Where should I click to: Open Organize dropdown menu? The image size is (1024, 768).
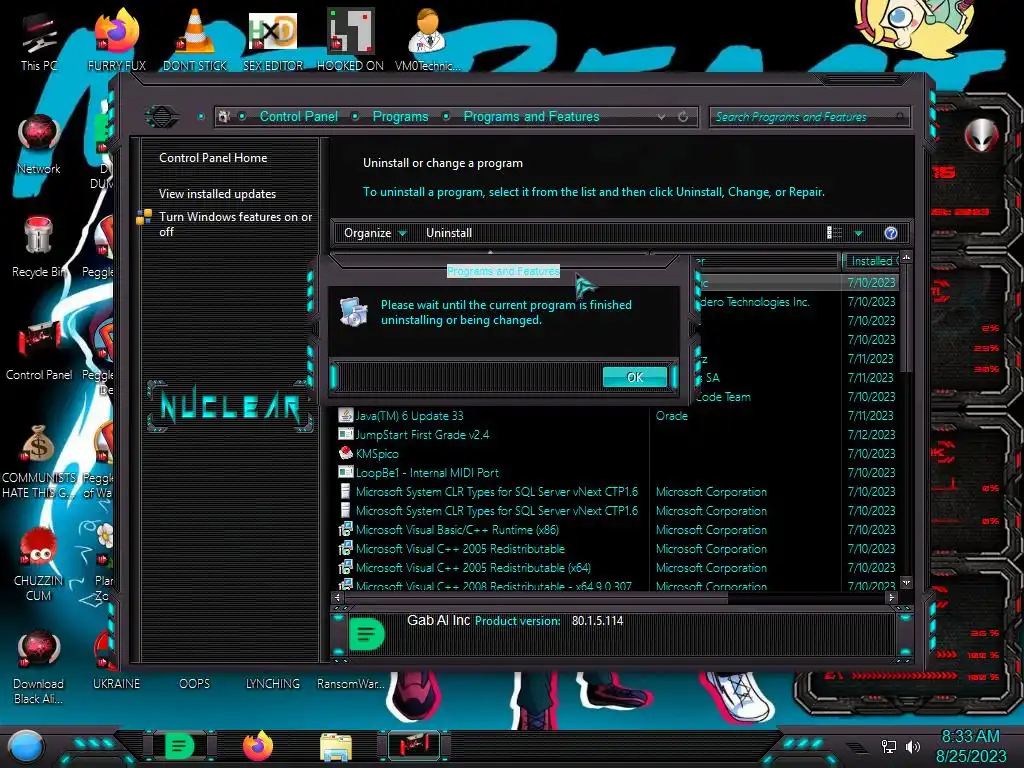point(375,233)
